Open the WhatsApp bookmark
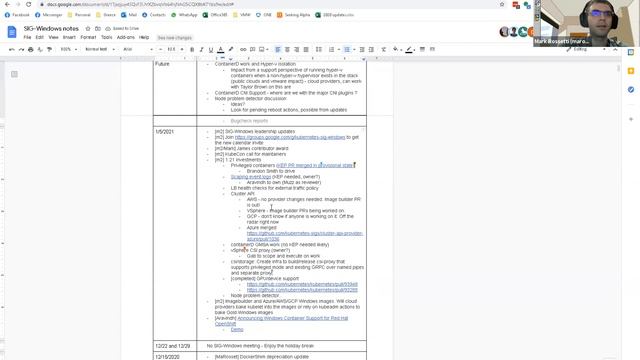Image resolution: width=640 pixels, height=360 pixels. tap(184, 15)
